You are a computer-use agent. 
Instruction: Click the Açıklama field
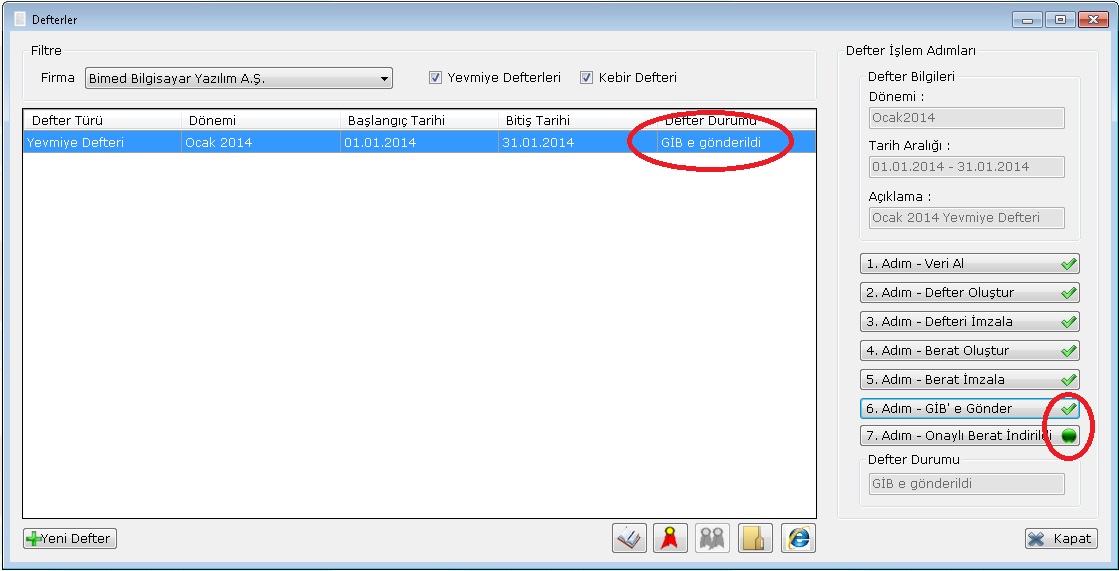click(x=966, y=218)
